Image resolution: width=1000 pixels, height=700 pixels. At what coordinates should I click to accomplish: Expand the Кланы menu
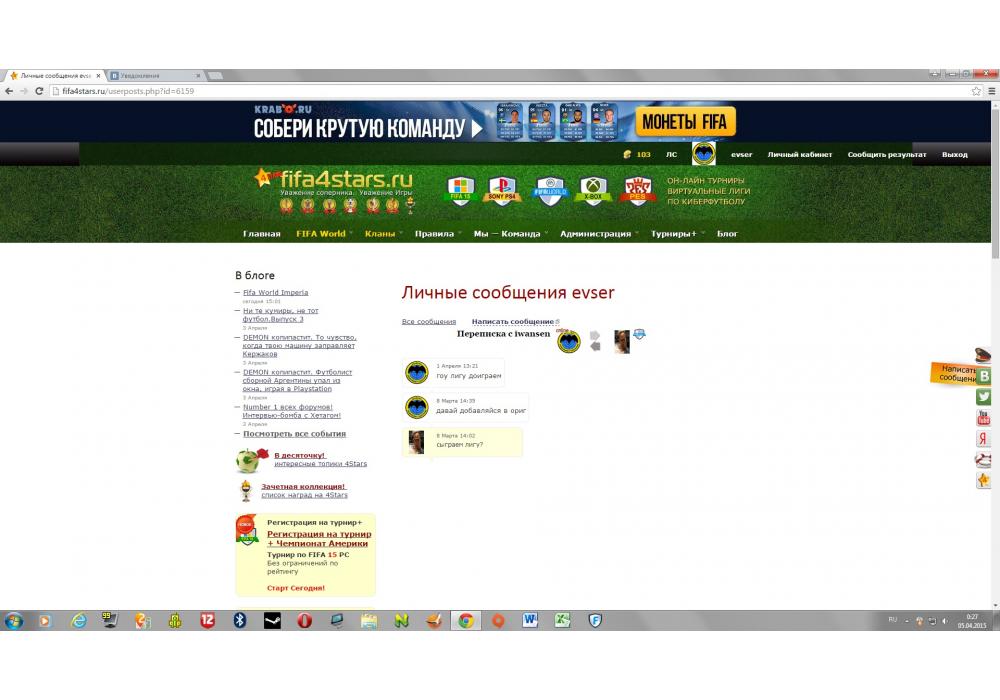[383, 234]
